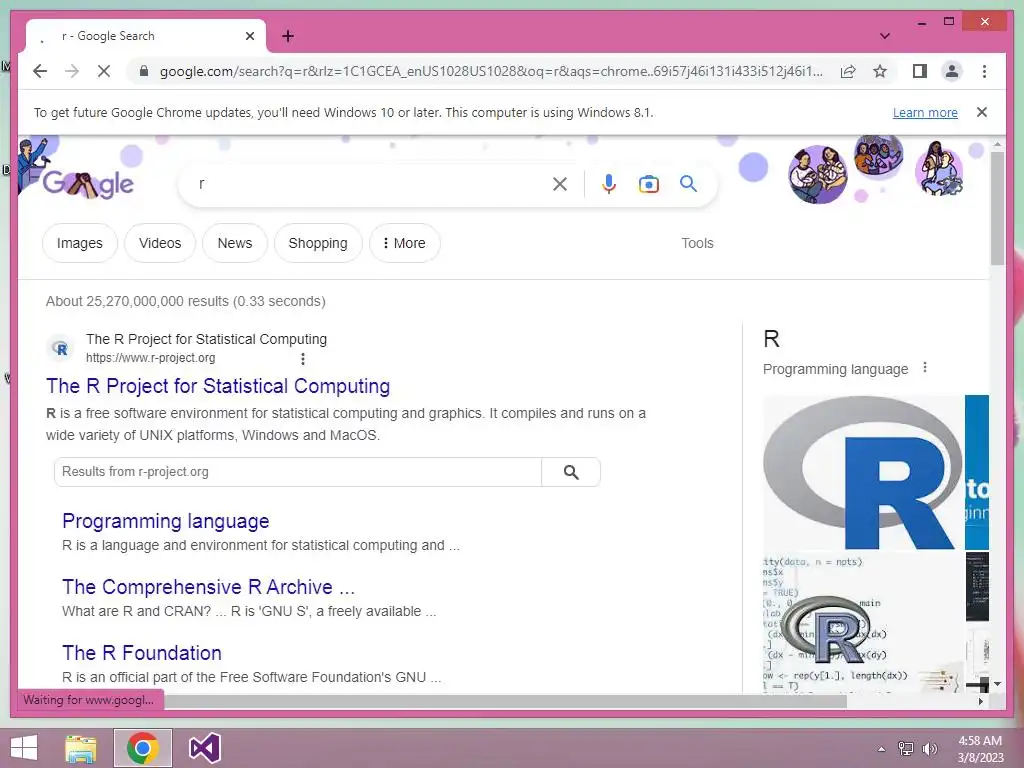
Task: Clear the search box with the X icon
Action: pos(560,184)
